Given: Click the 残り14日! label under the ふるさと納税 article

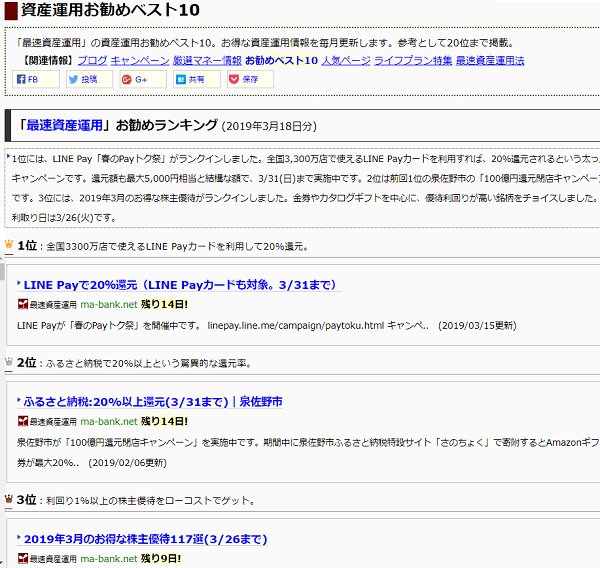Looking at the screenshot, I should coord(165,422).
